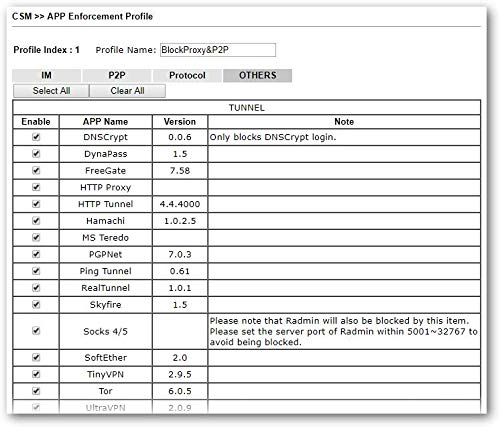Image resolution: width=500 pixels, height=427 pixels.
Task: Click the CSM >> APP Enforcement Profile heading
Action: 82,16
